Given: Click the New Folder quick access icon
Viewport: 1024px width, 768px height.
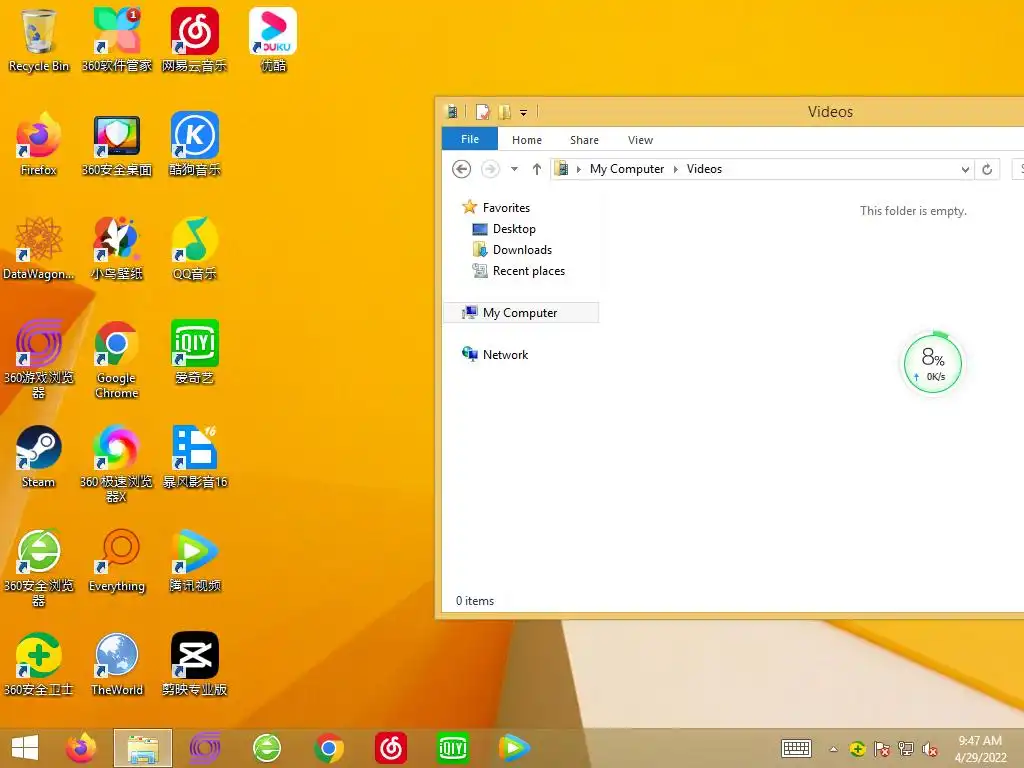Looking at the screenshot, I should [504, 112].
